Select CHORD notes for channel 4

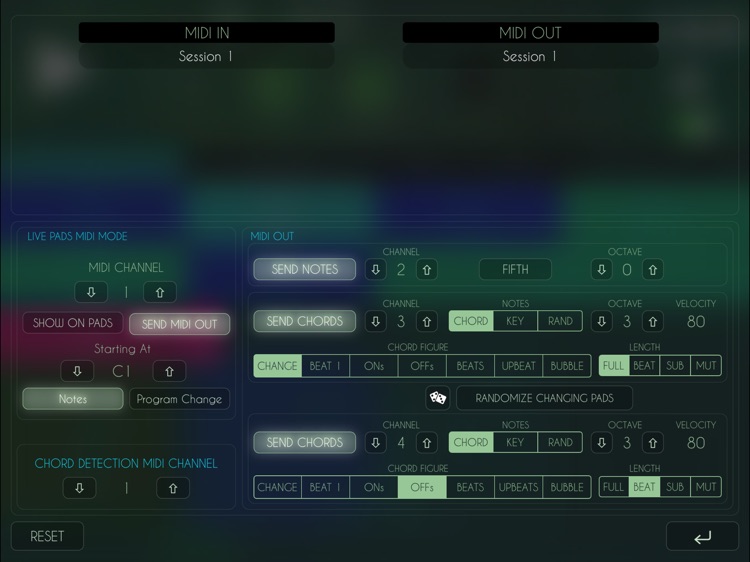(471, 442)
